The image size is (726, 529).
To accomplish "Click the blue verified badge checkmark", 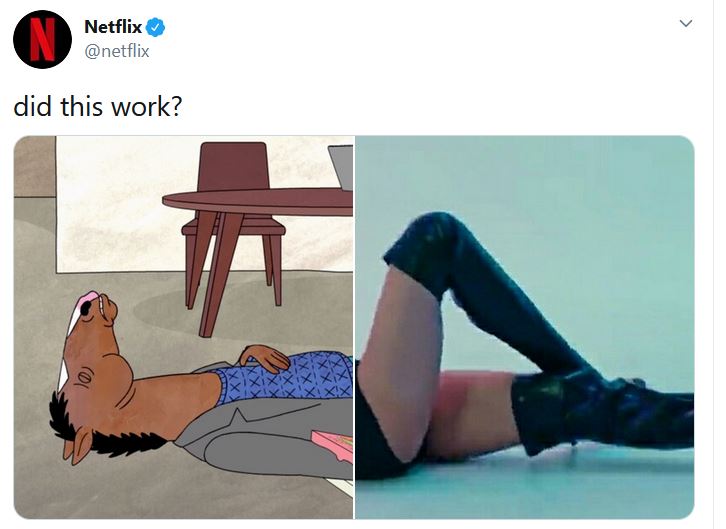I will pos(155,27).
